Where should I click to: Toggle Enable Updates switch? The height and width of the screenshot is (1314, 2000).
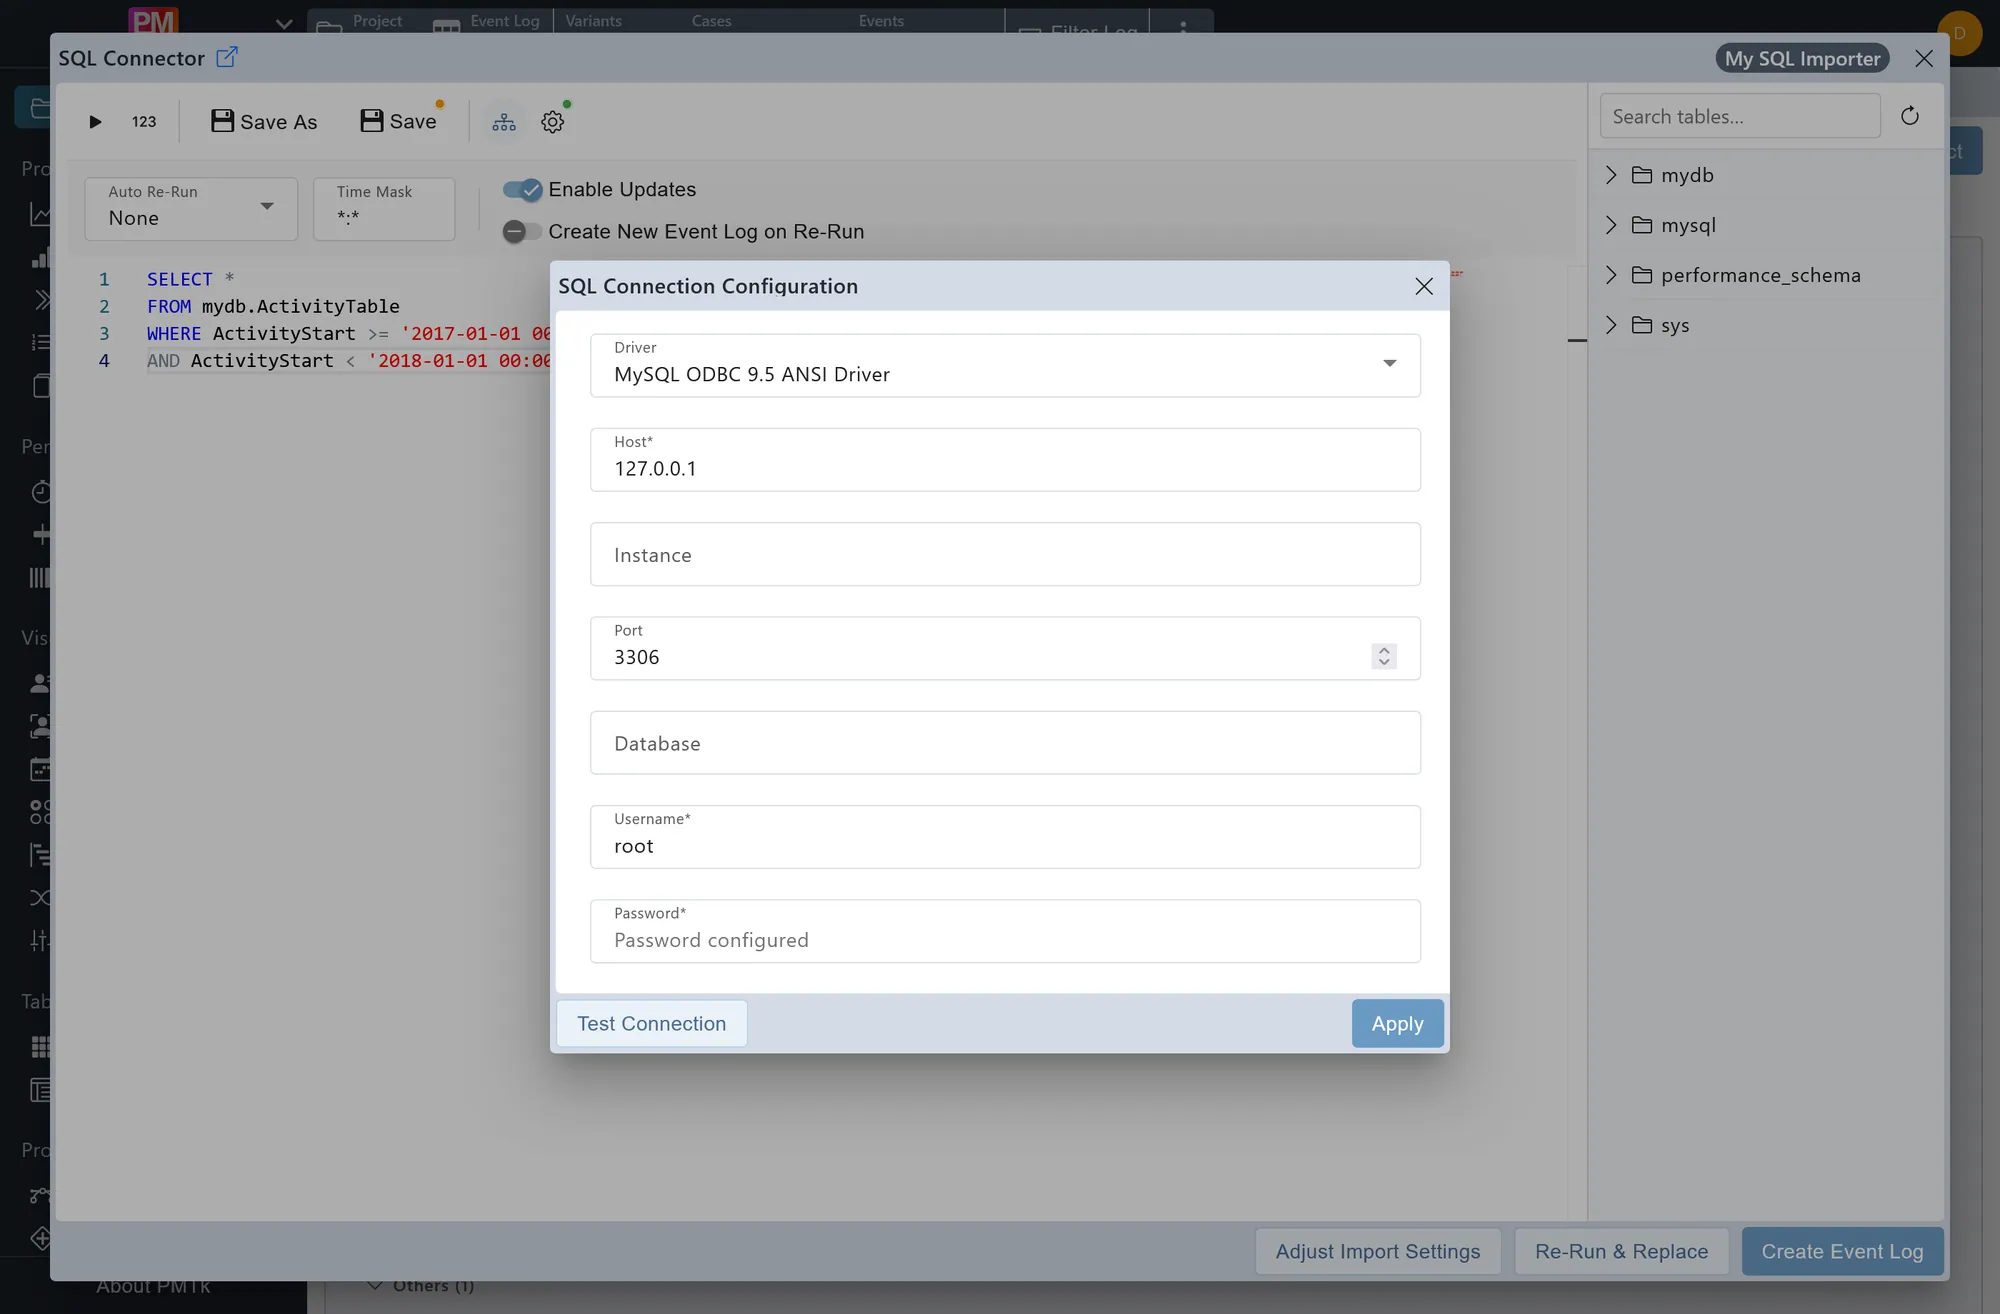[x=522, y=189]
